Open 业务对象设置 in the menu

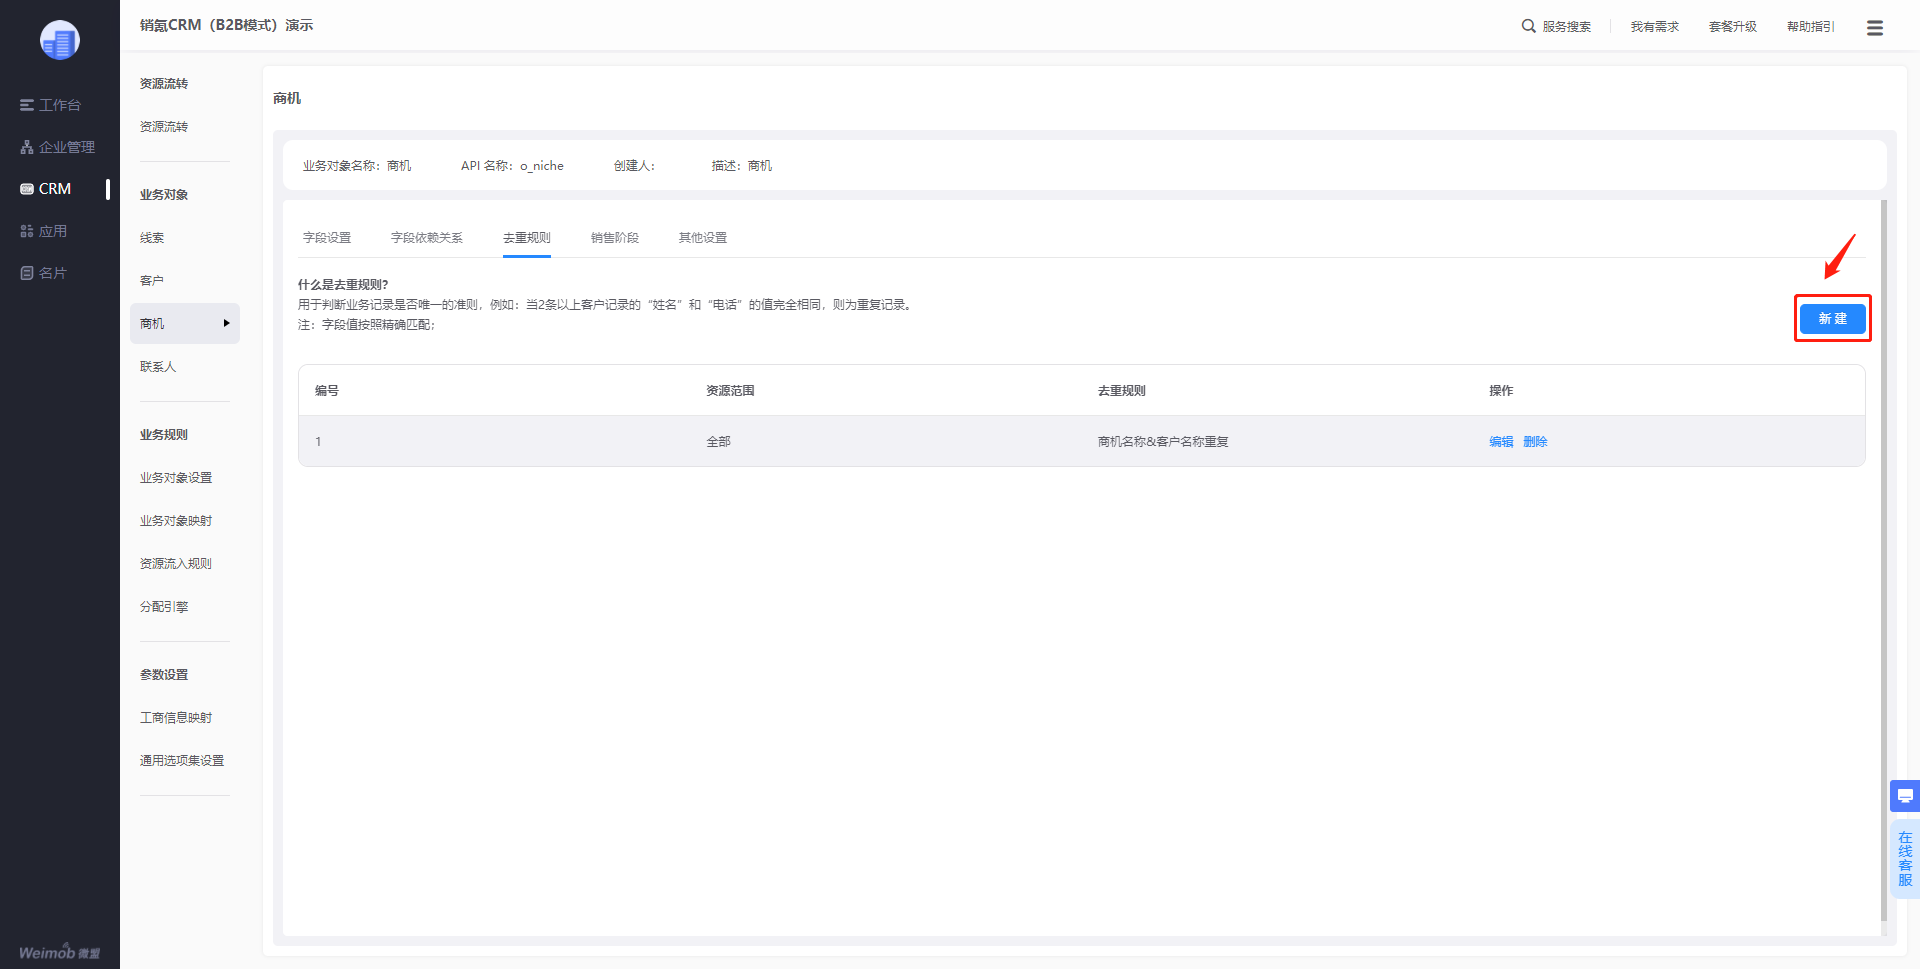click(x=176, y=478)
